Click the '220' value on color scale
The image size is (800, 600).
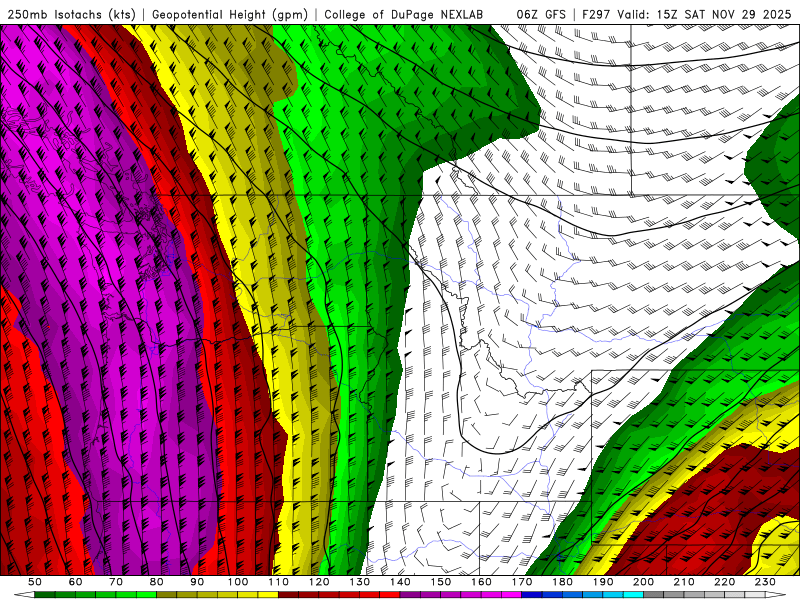(724, 582)
